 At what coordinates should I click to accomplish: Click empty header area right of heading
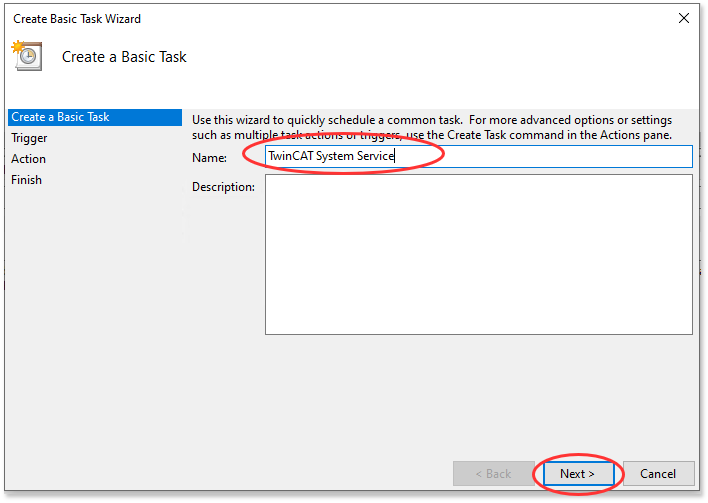(450, 57)
